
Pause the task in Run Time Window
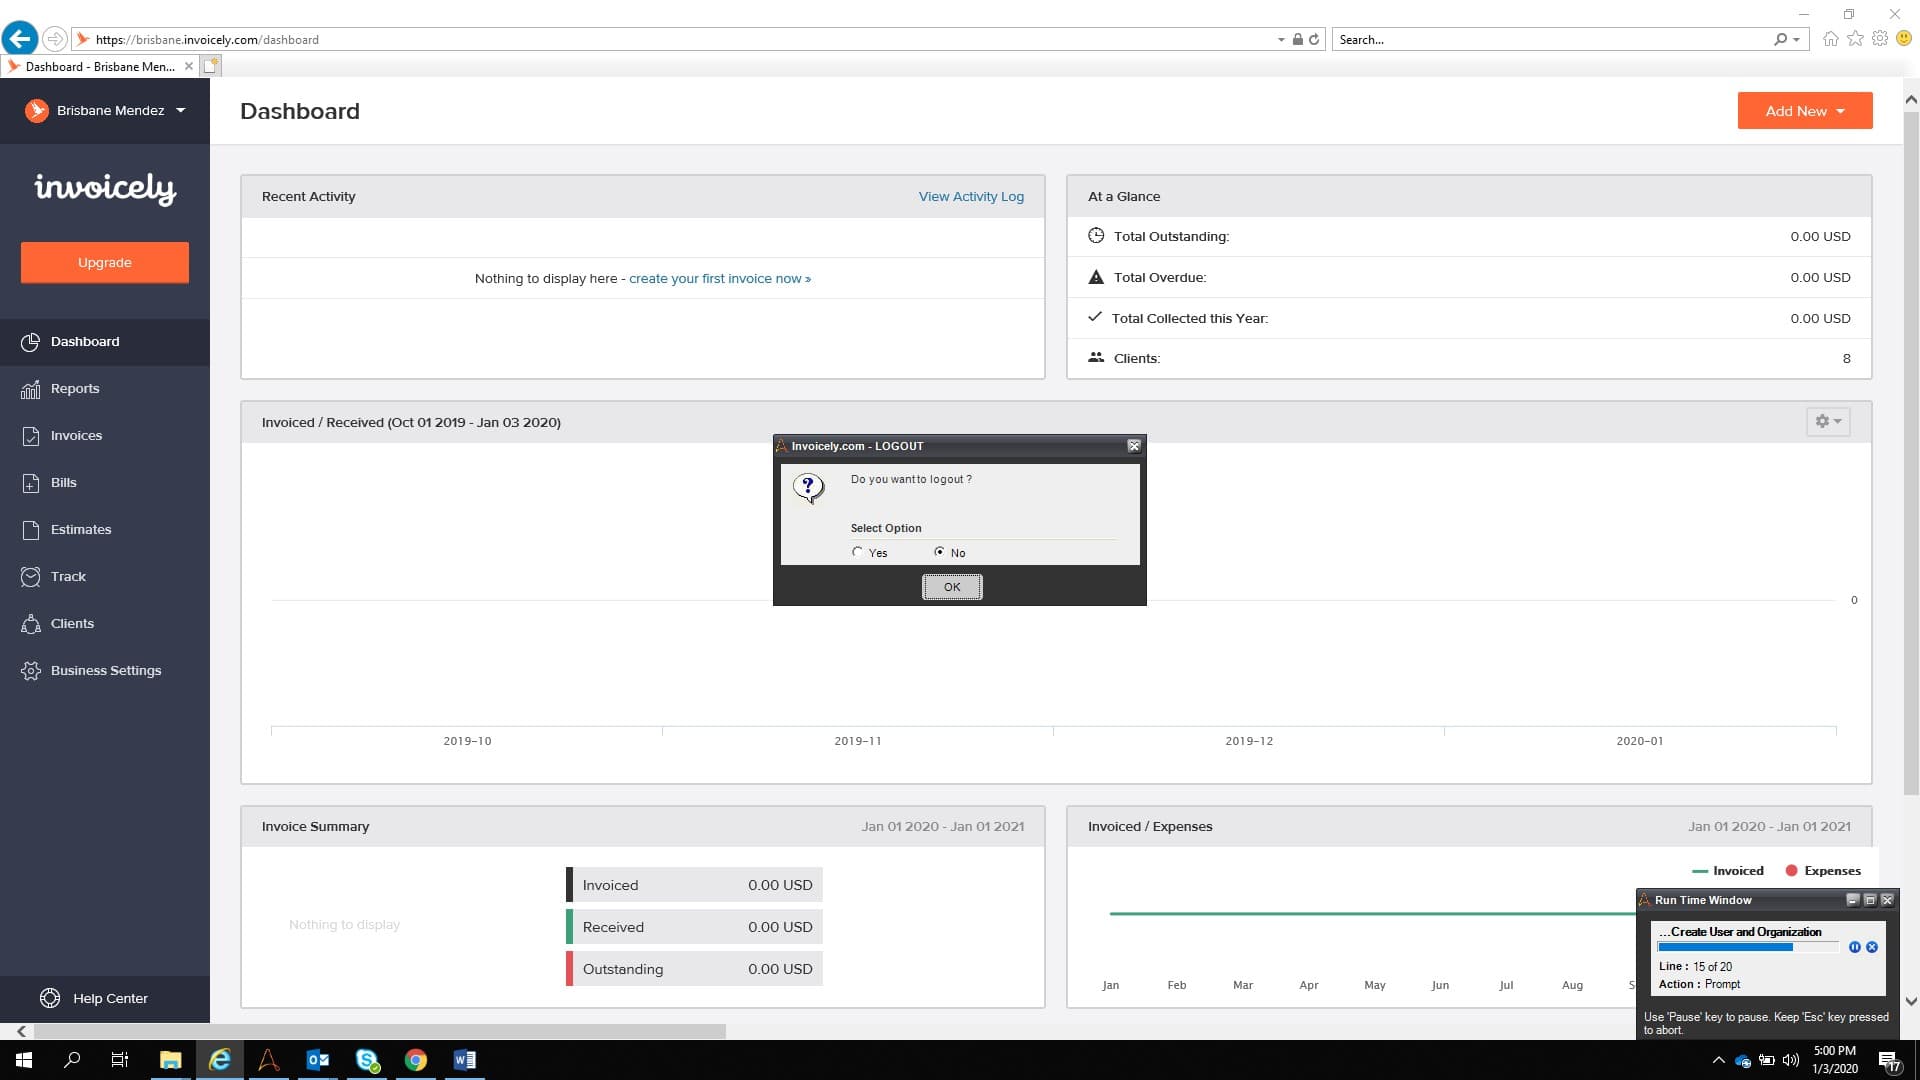click(x=1855, y=947)
